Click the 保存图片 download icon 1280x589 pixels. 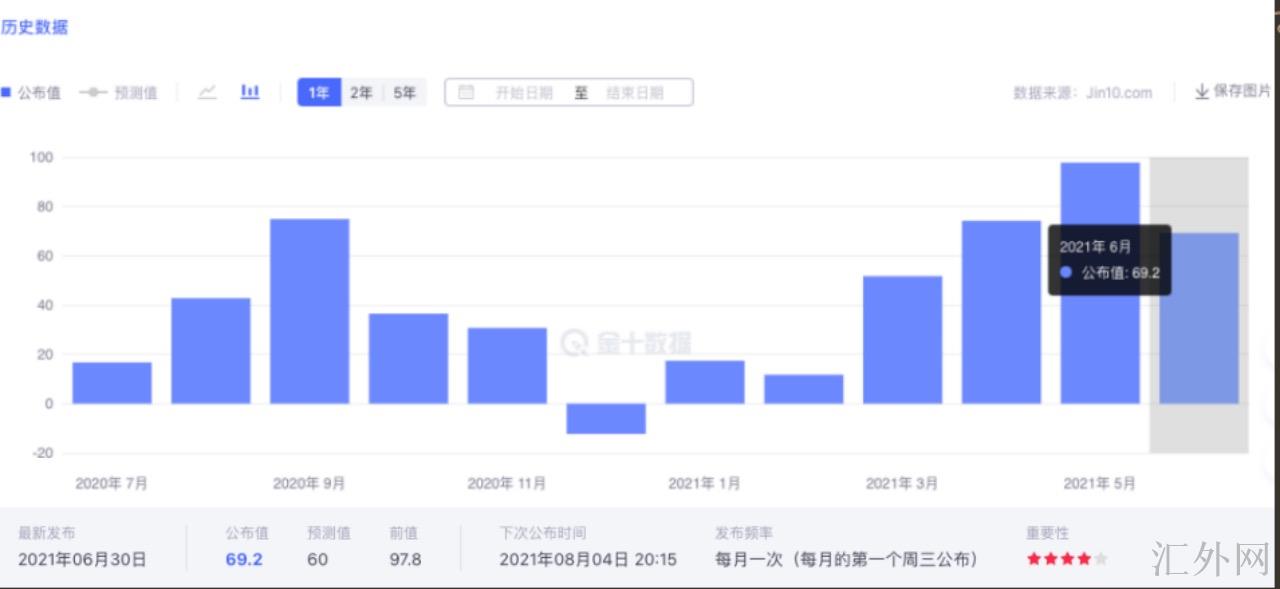tap(1201, 92)
